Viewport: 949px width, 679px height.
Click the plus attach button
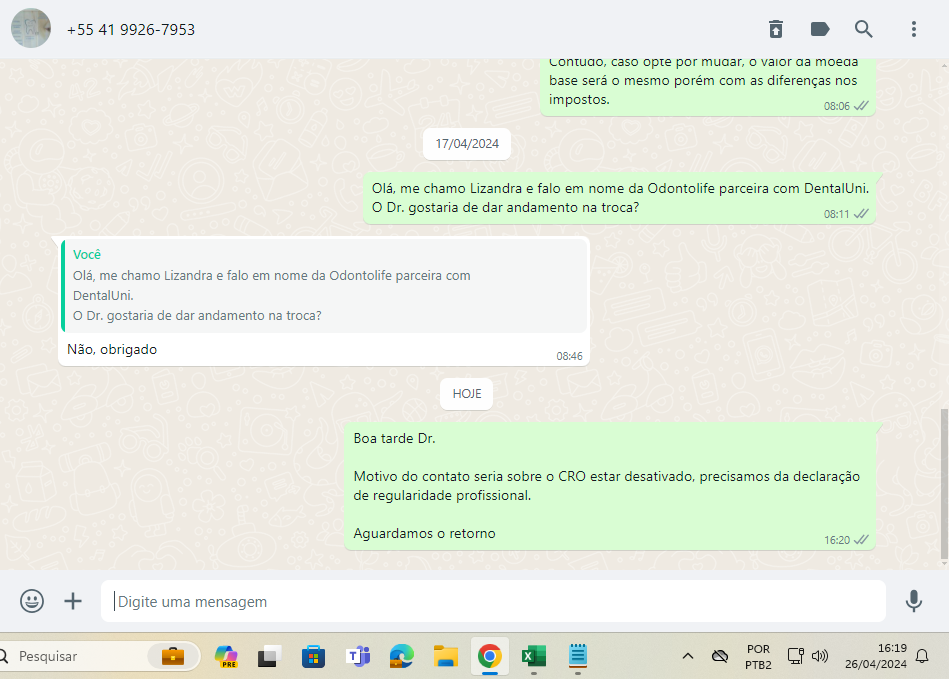click(x=73, y=601)
